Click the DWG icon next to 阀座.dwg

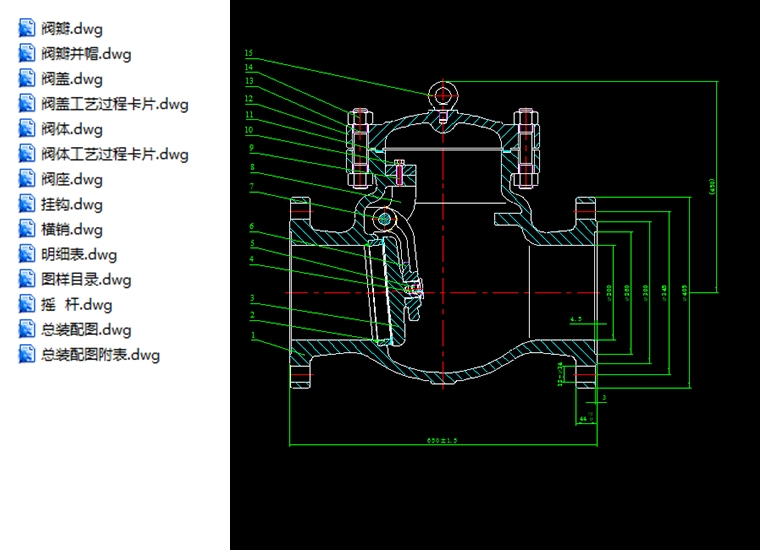[27, 179]
